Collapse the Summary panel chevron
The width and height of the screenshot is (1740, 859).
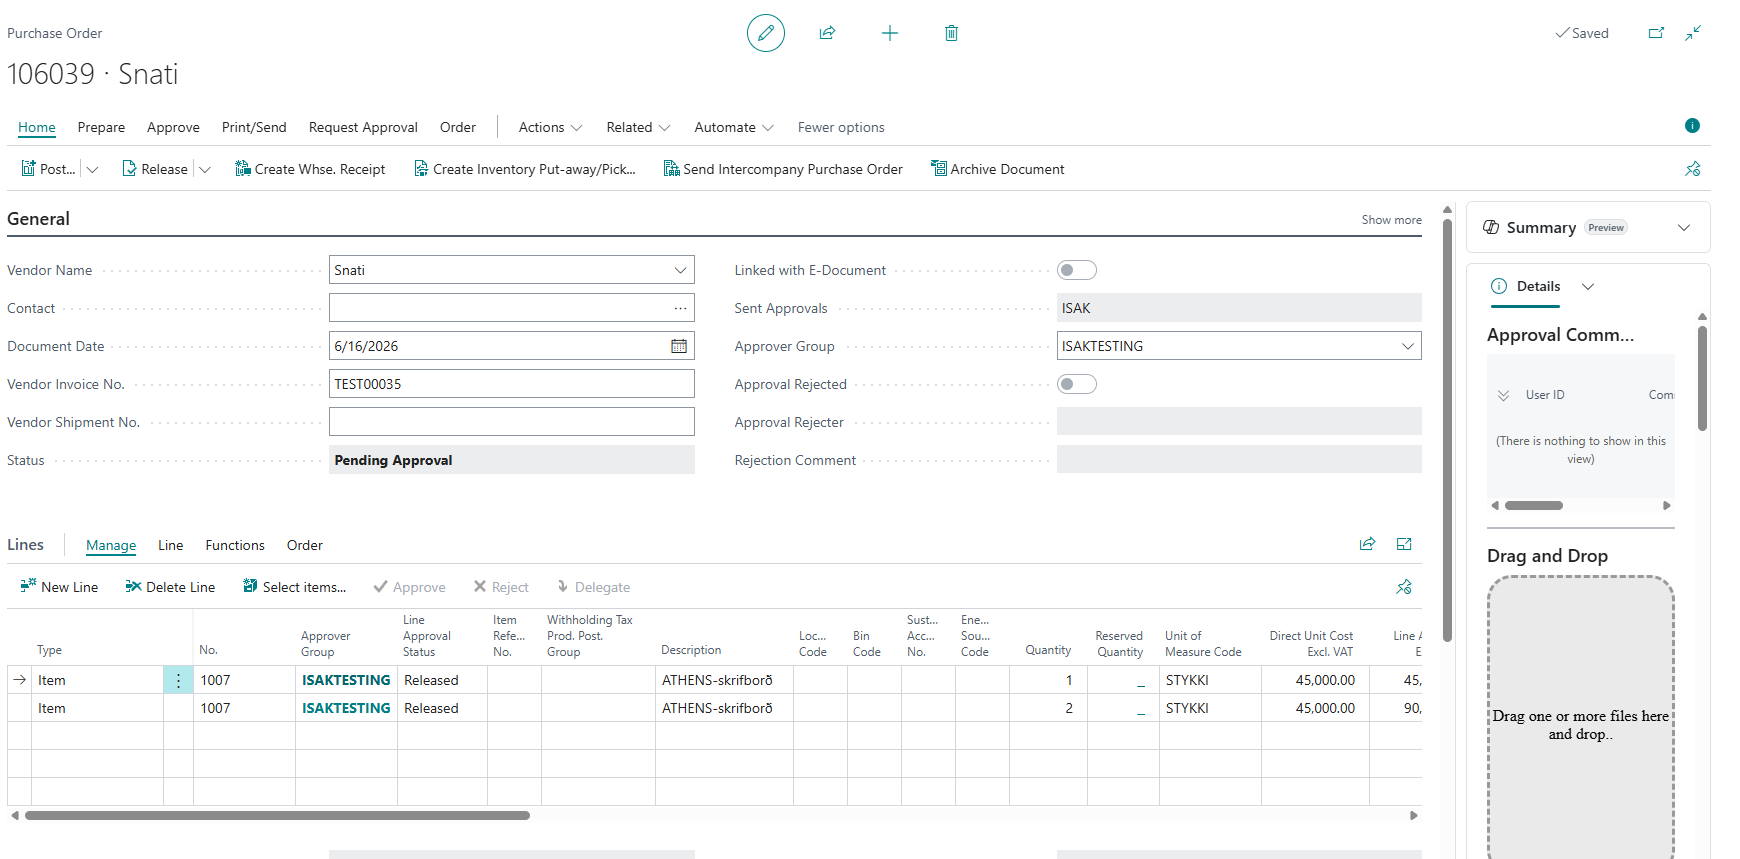click(1684, 228)
